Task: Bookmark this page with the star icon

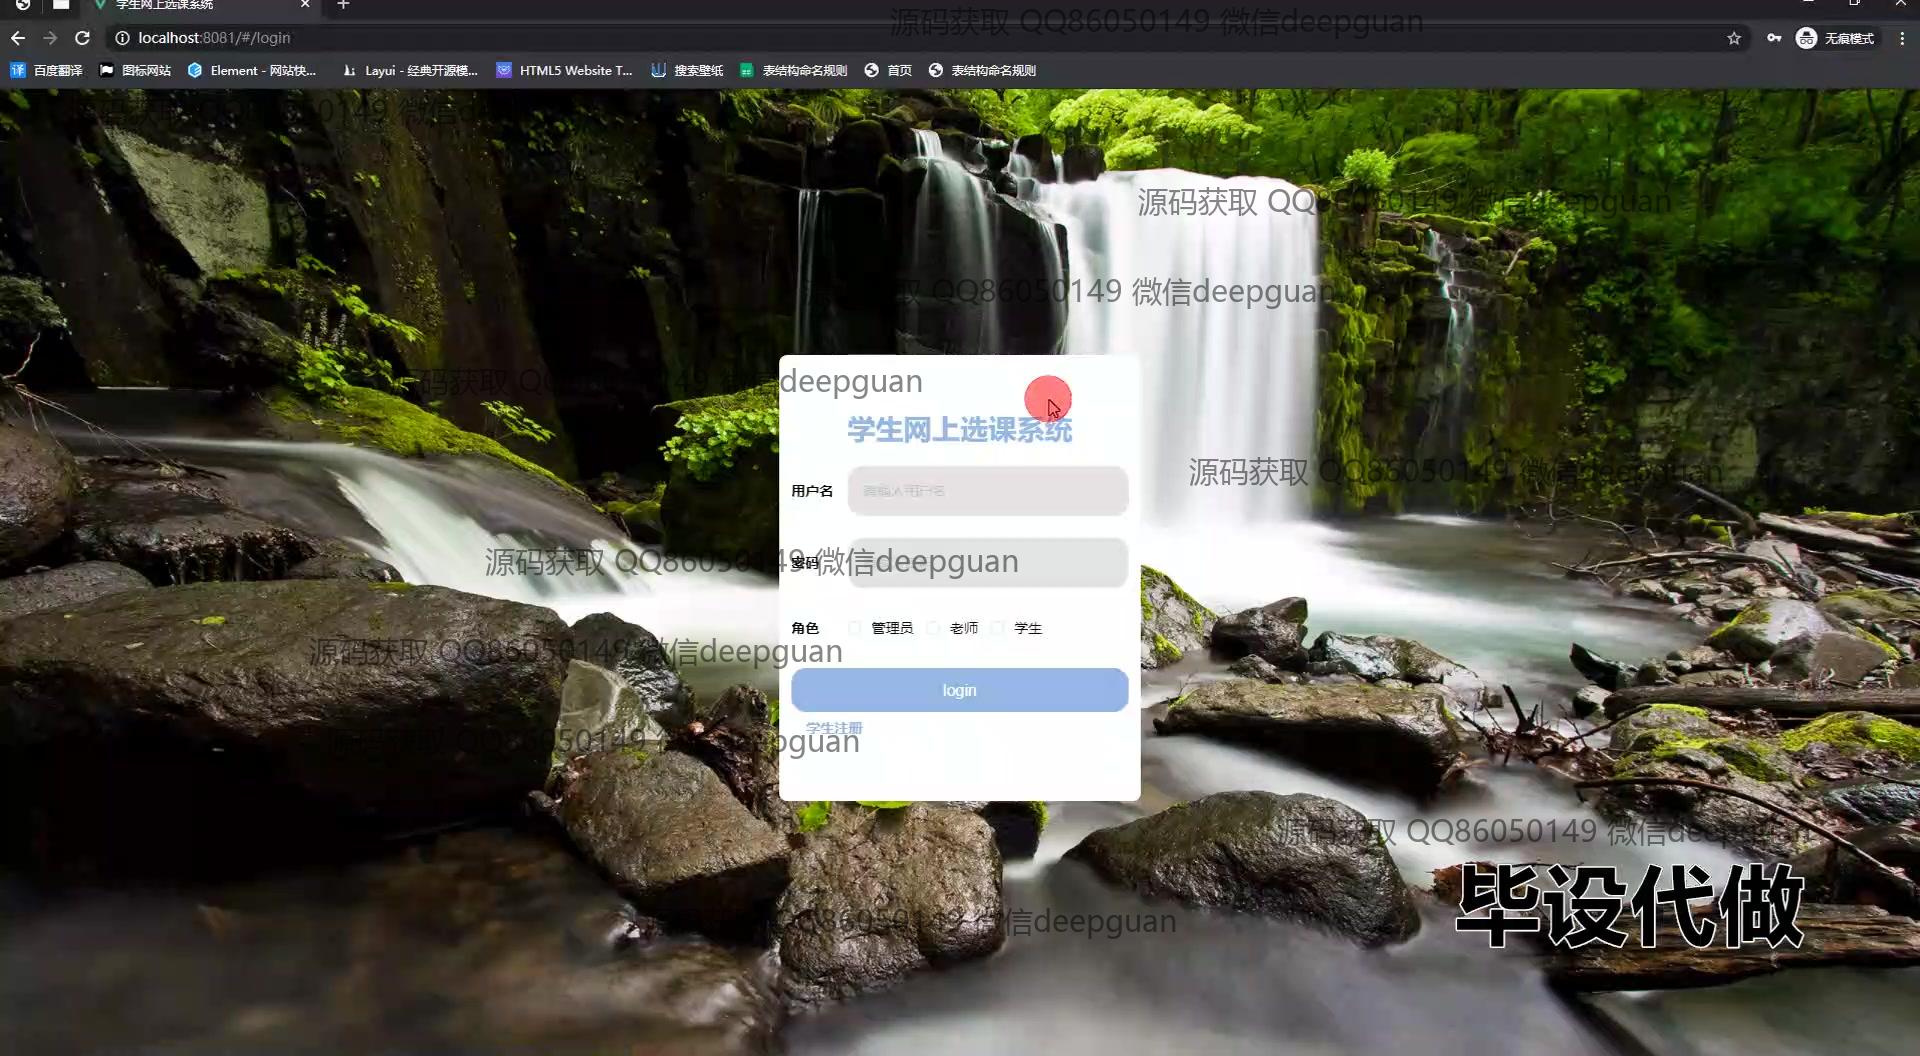Action: coord(1733,38)
